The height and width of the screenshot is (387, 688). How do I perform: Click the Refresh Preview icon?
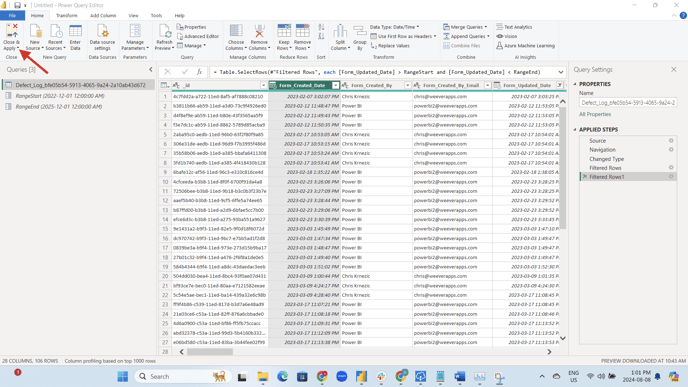click(x=165, y=31)
